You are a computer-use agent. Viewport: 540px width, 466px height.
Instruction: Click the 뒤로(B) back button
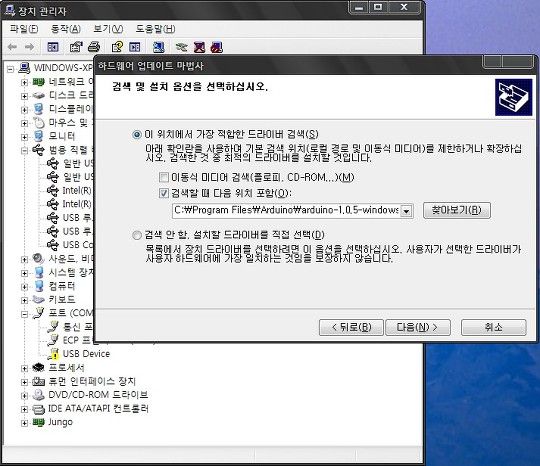coord(351,327)
